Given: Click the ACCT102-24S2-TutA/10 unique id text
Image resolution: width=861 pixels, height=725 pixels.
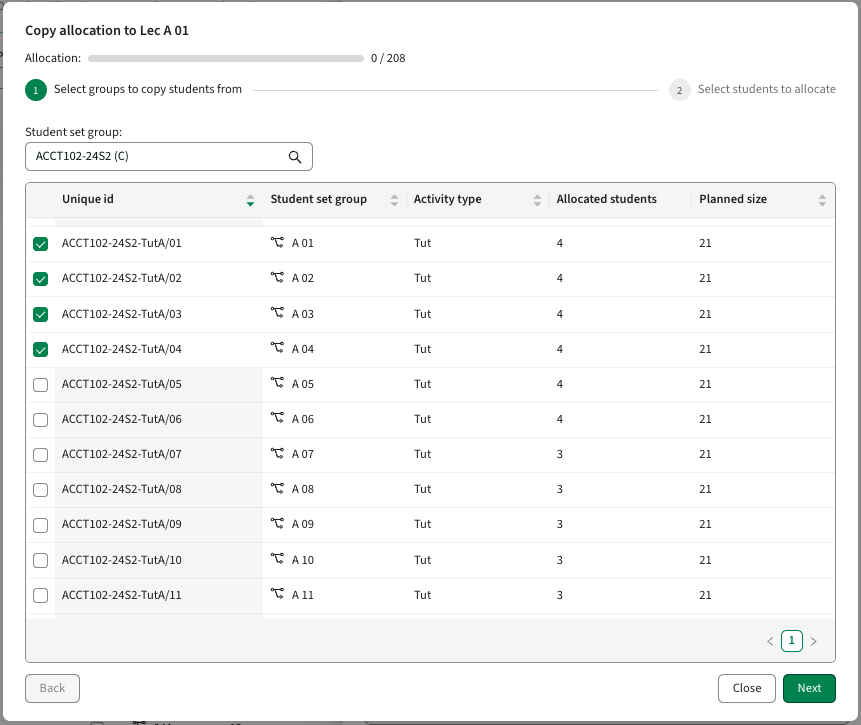Looking at the screenshot, I should [121, 560].
